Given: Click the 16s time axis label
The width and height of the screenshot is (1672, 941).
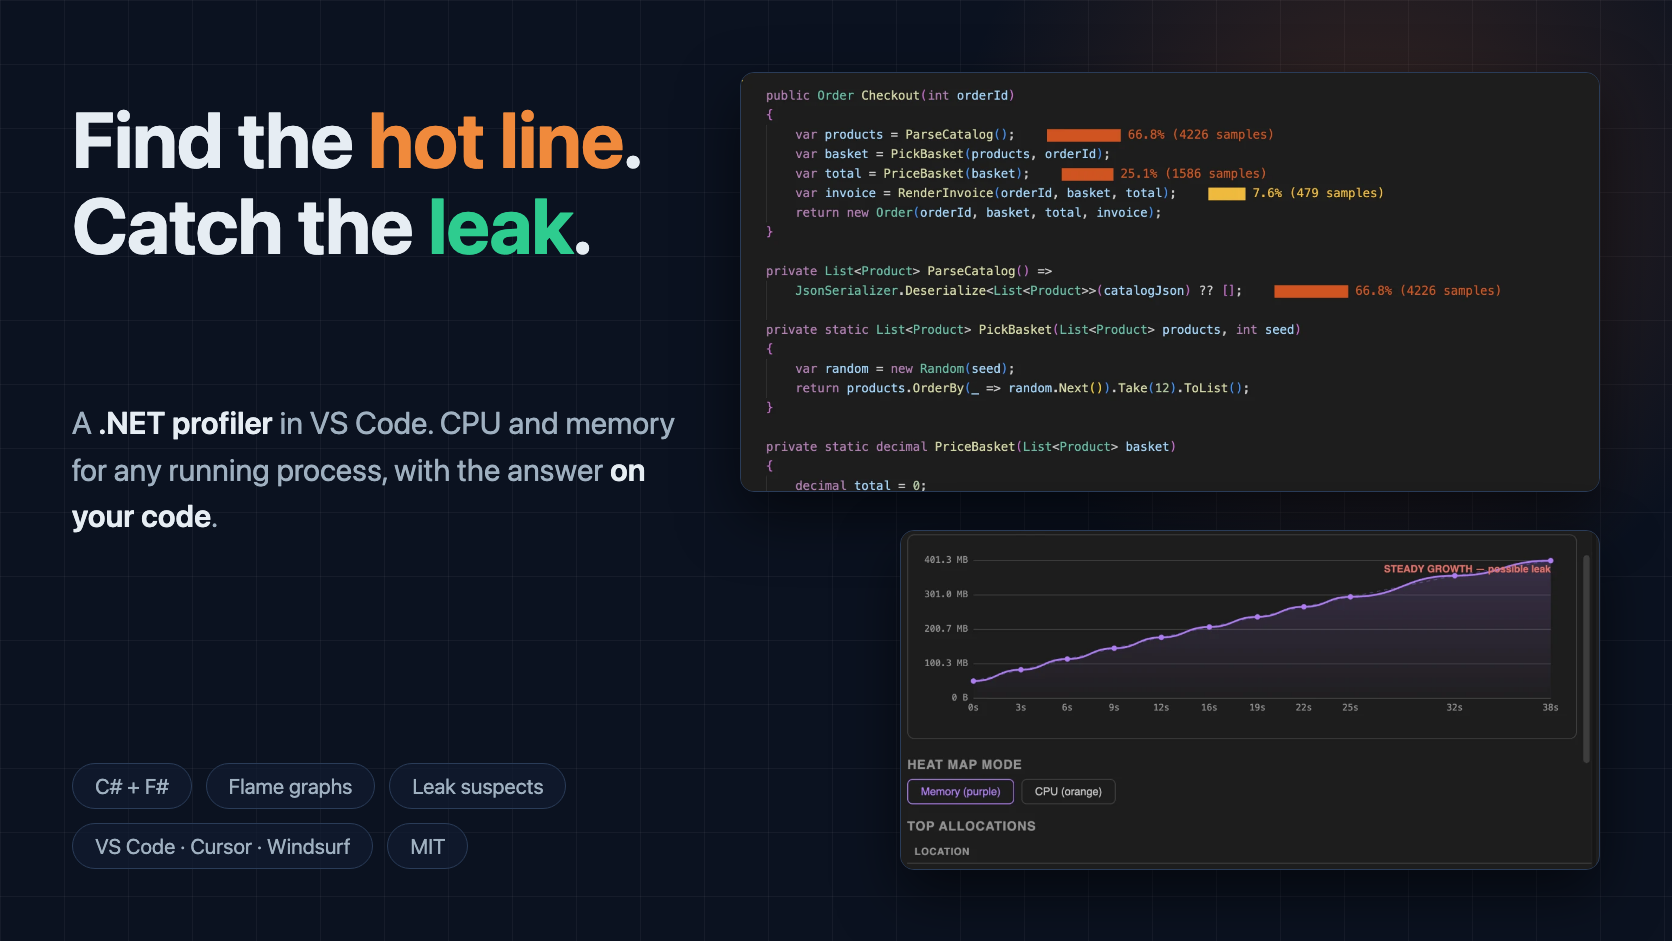Looking at the screenshot, I should pos(1209,708).
